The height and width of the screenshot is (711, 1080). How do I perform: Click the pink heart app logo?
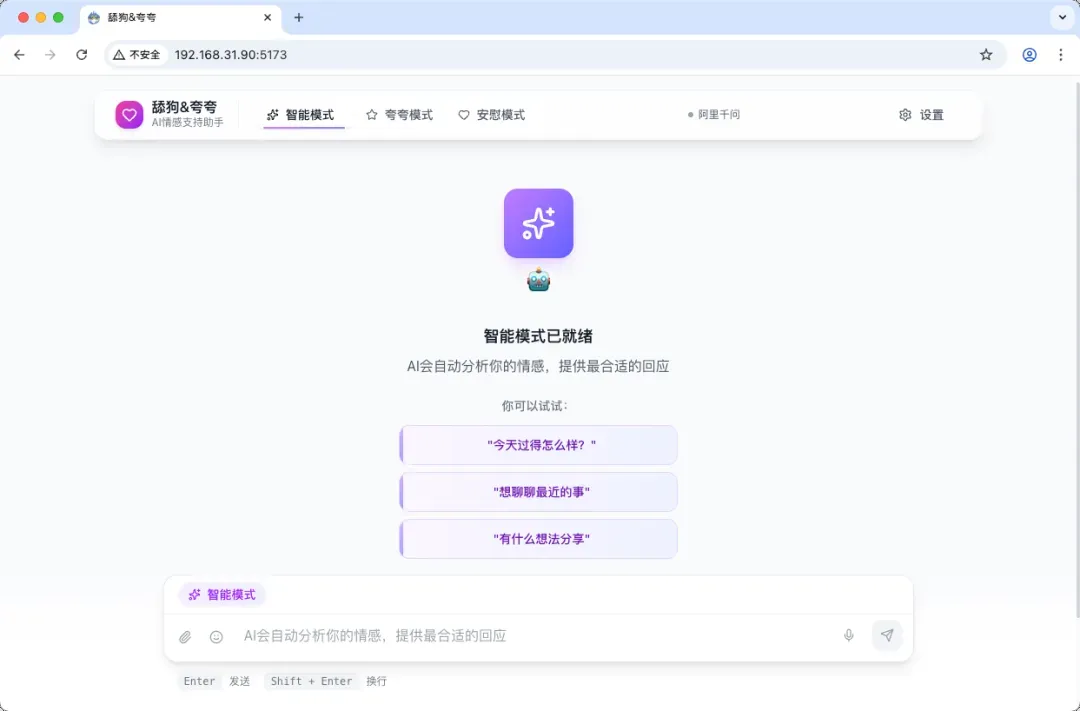(x=129, y=115)
